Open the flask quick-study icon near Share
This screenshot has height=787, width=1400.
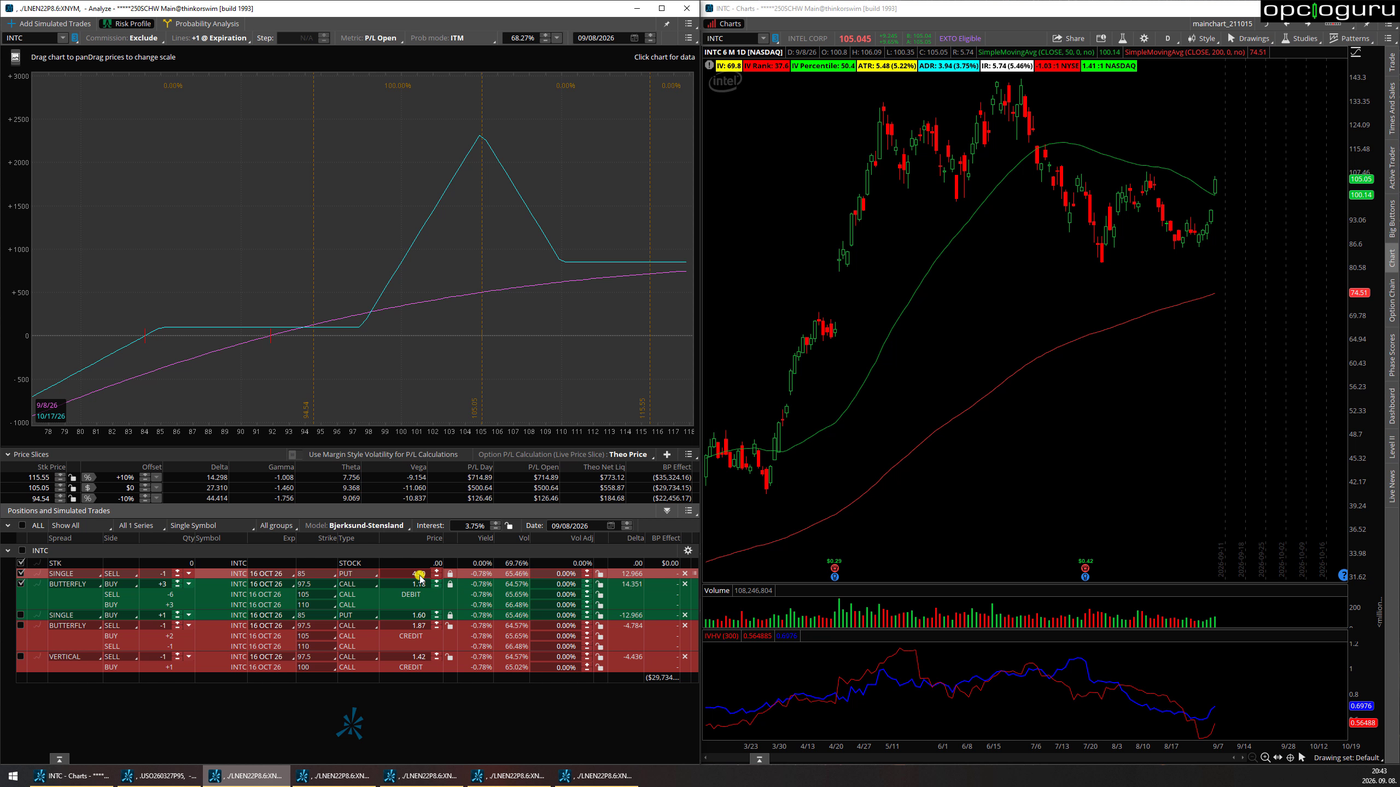click(1122, 38)
